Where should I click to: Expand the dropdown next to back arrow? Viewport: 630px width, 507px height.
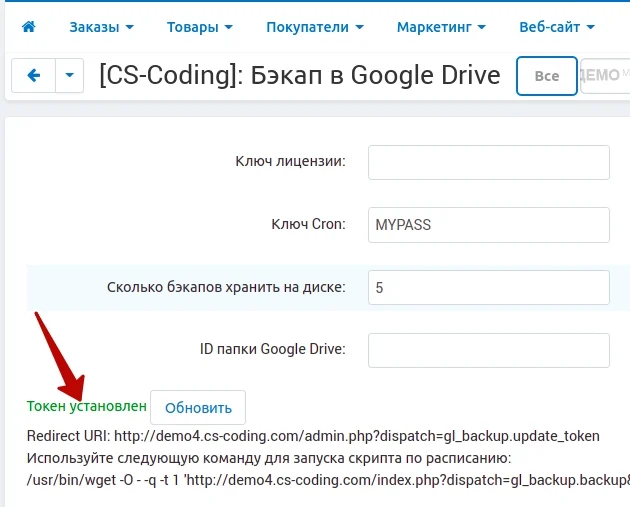tap(70, 76)
